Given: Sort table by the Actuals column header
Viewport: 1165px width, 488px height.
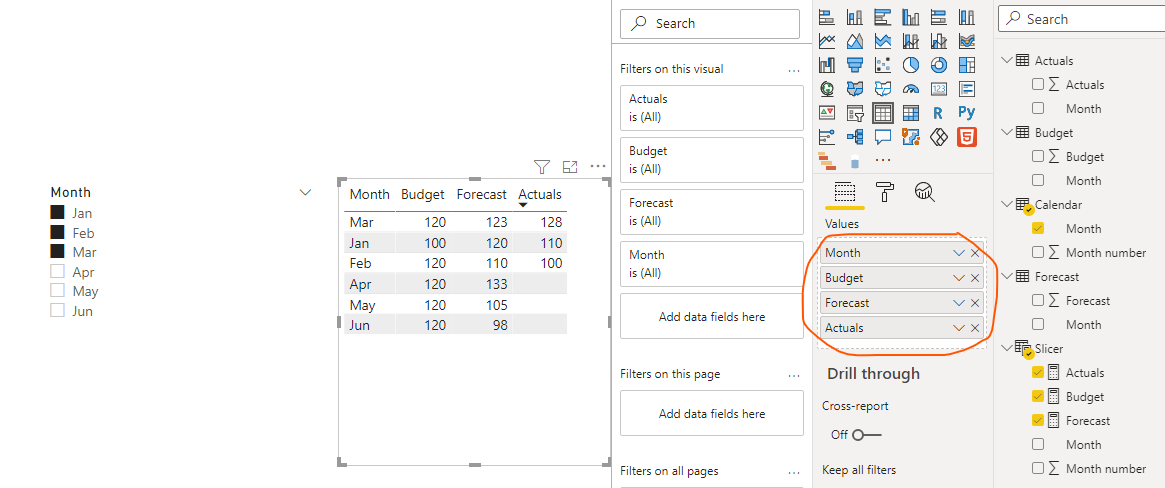Looking at the screenshot, I should [539, 195].
